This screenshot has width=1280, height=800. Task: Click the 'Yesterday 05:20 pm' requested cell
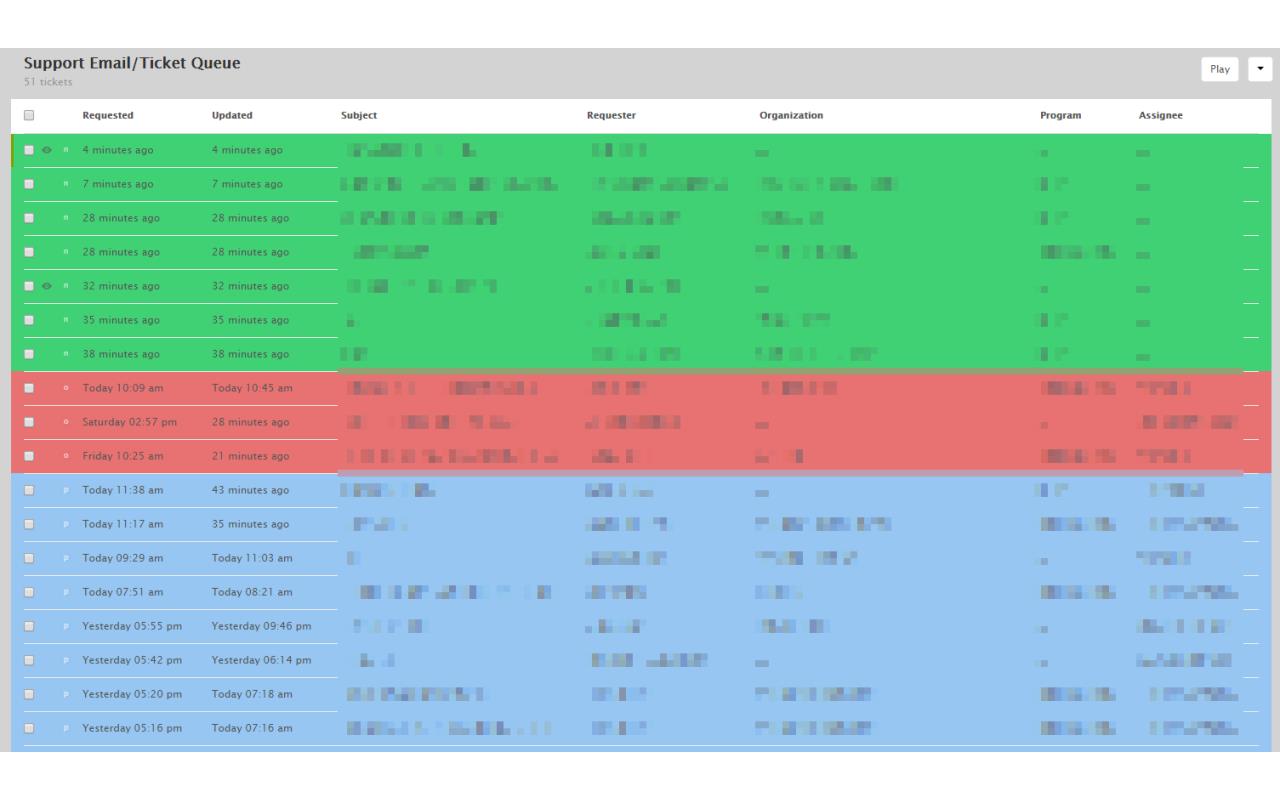[132, 694]
